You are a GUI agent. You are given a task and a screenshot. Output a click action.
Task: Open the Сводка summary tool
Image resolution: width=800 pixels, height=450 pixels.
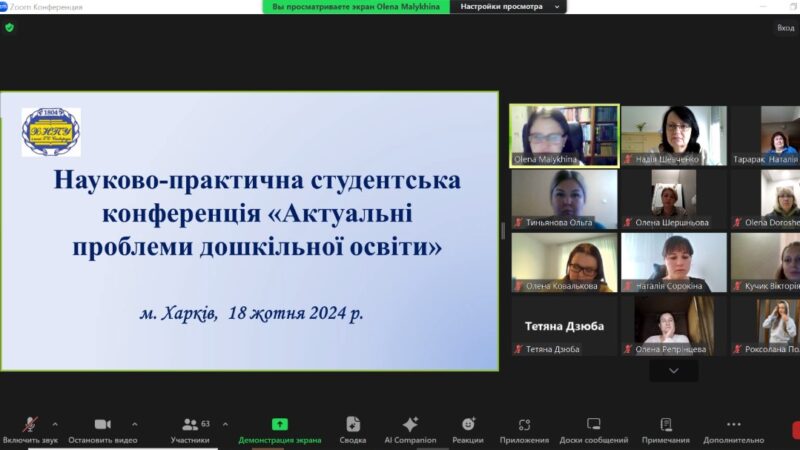(x=353, y=430)
